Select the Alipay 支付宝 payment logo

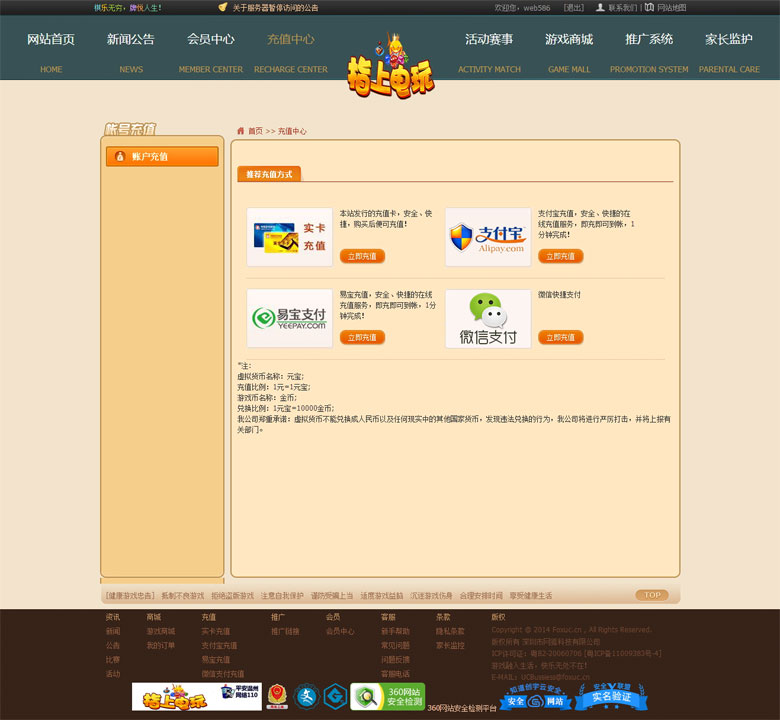pyautogui.click(x=487, y=237)
